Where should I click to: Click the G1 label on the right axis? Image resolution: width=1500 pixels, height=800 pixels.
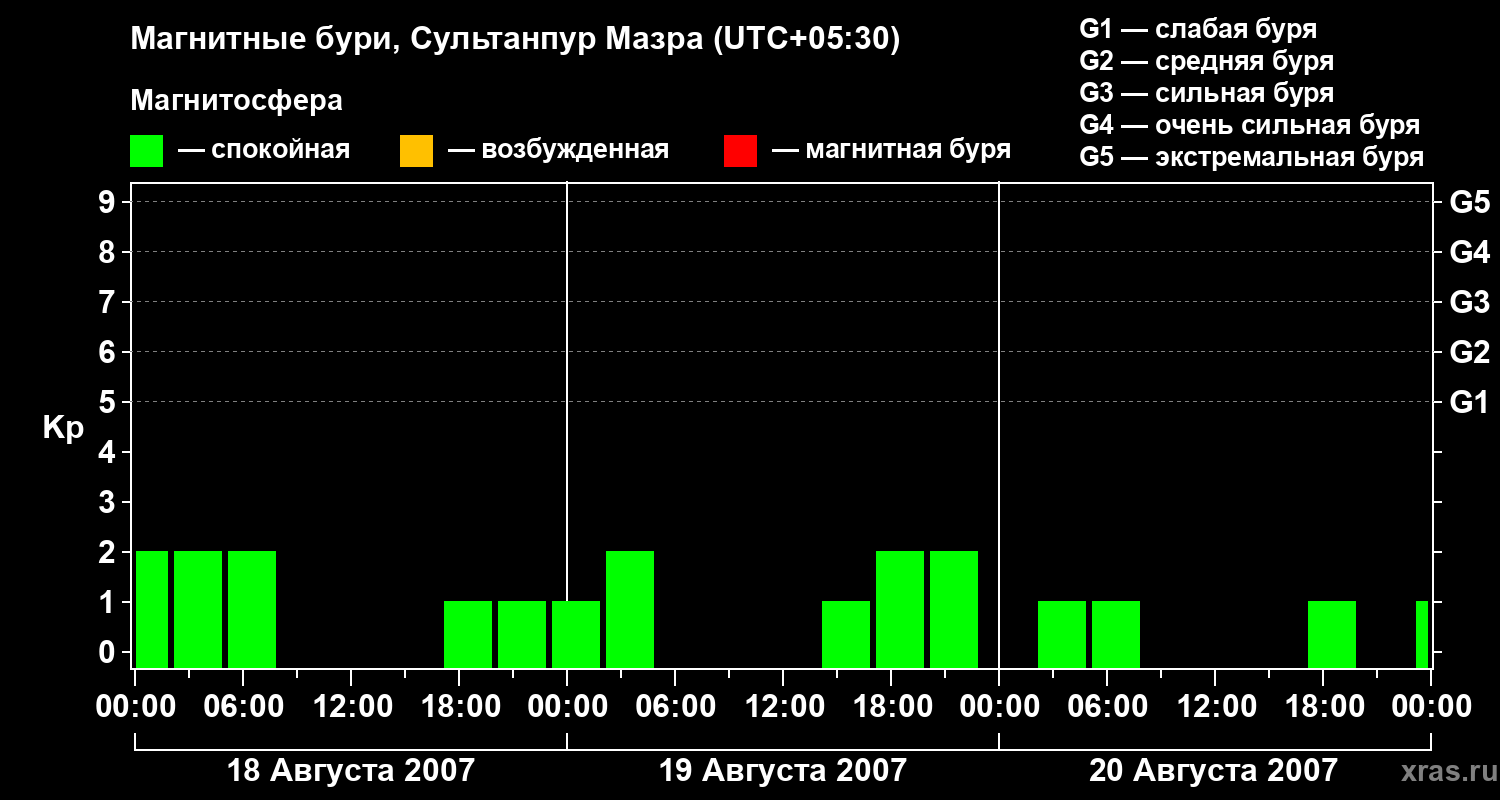click(x=1469, y=402)
